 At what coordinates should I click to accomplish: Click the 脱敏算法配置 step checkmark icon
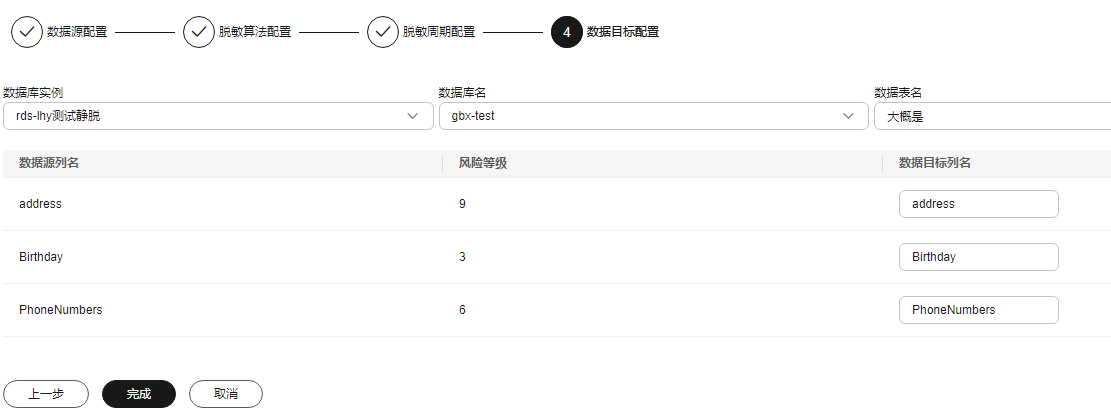coord(199,32)
